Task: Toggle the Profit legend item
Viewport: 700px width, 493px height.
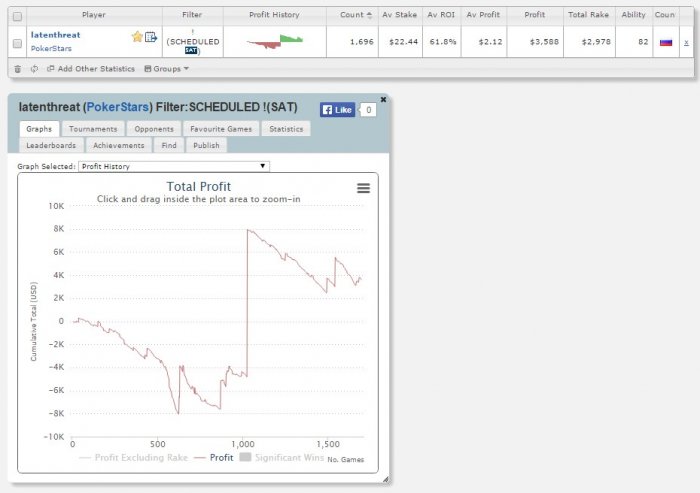Action: (x=214, y=458)
